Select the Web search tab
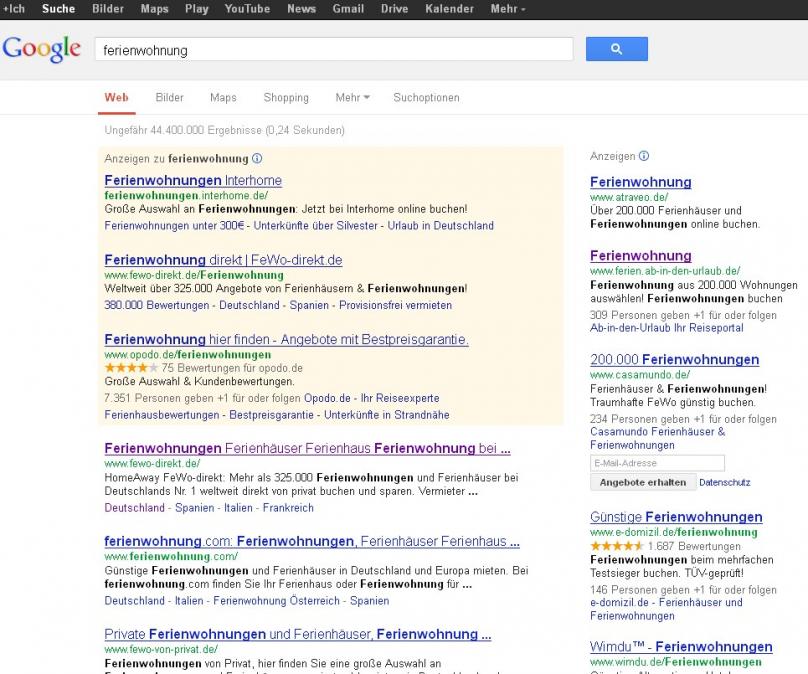Image resolution: width=808 pixels, height=674 pixels. (116, 97)
